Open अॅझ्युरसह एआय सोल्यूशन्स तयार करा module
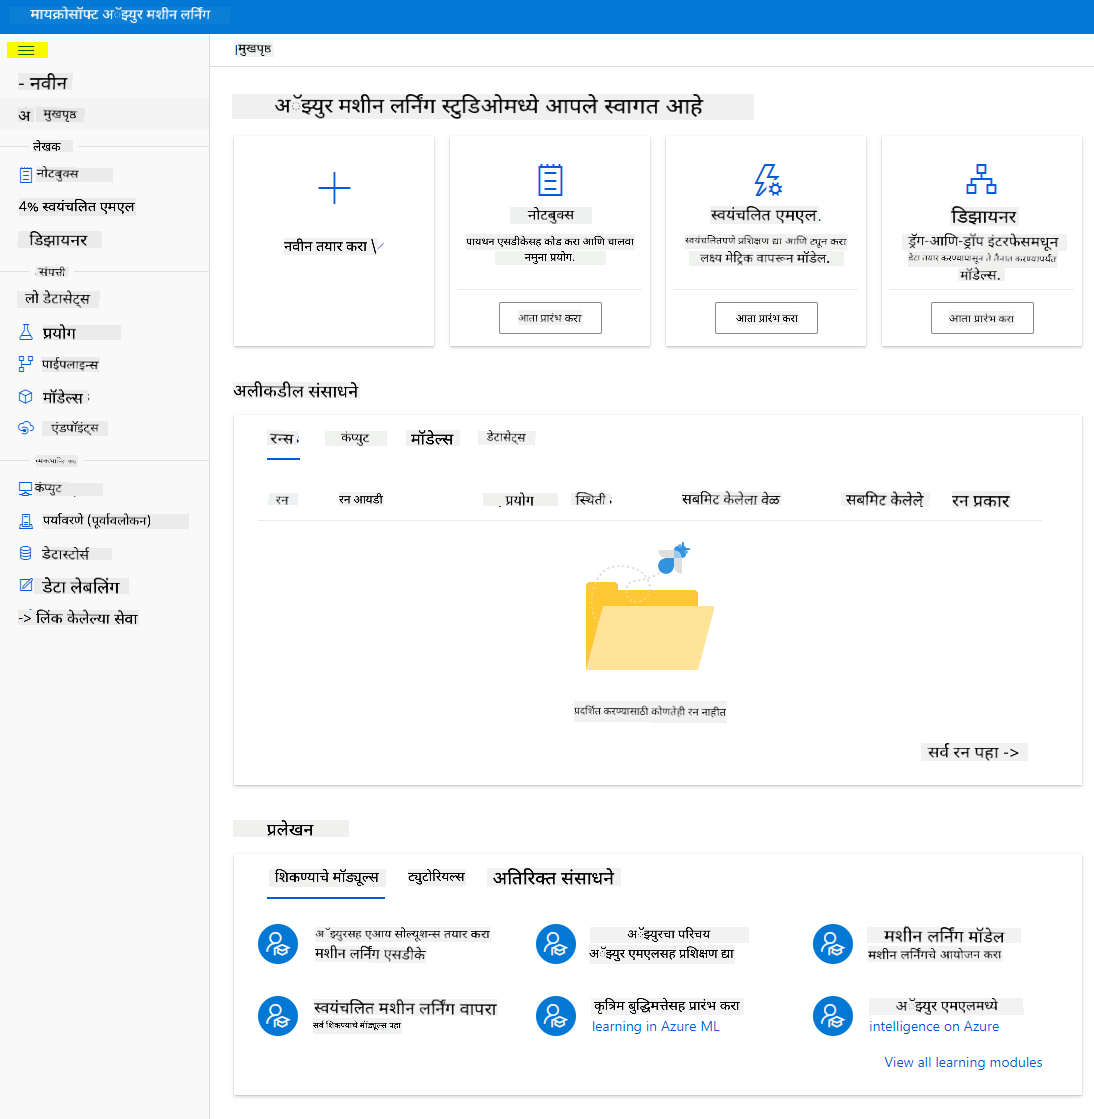The width and height of the screenshot is (1094, 1119). (x=402, y=933)
